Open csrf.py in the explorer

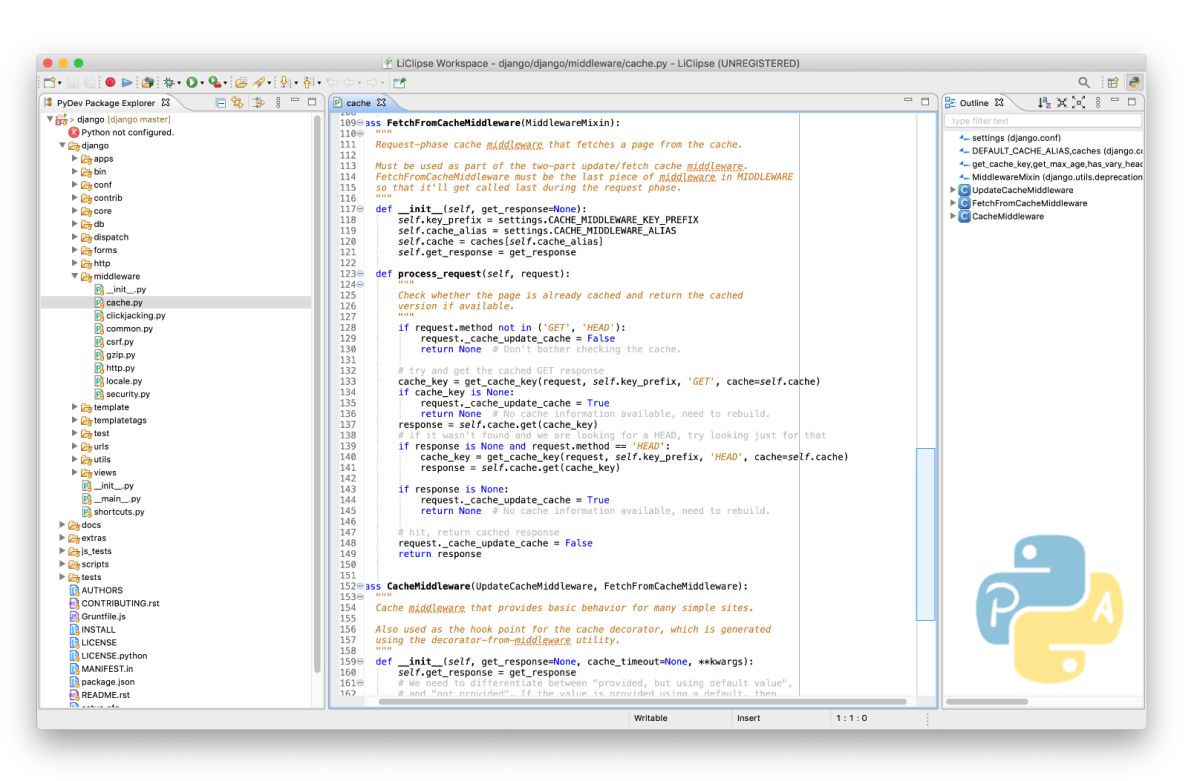120,342
